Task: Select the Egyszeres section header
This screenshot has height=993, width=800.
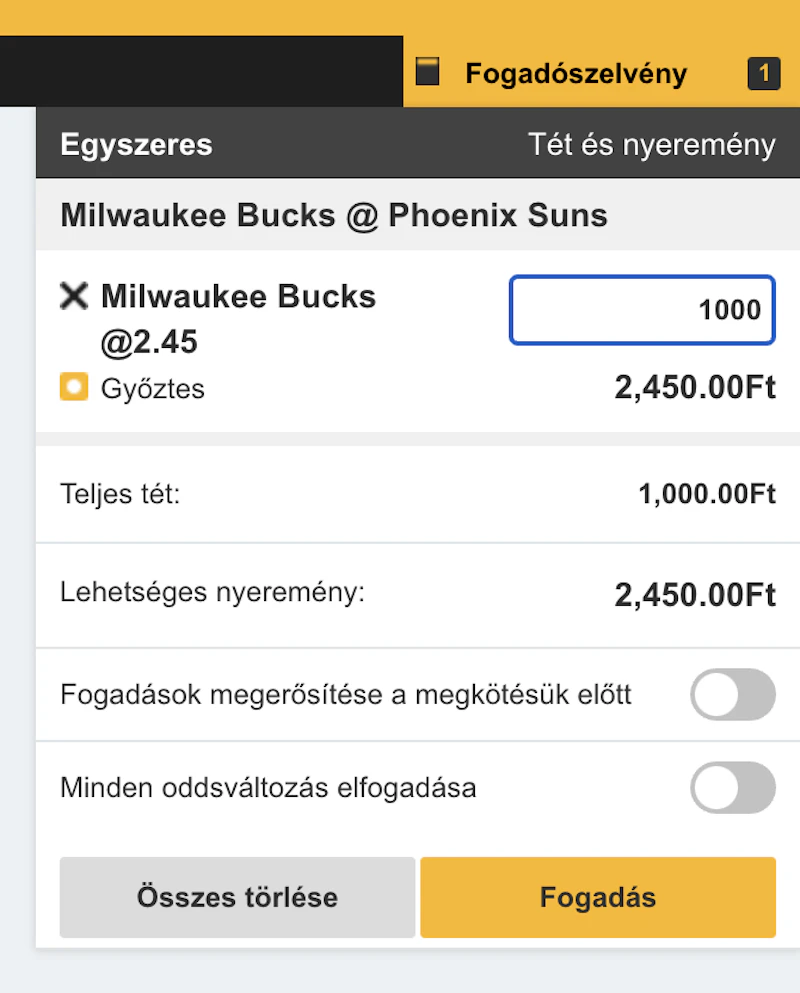Action: coord(137,144)
